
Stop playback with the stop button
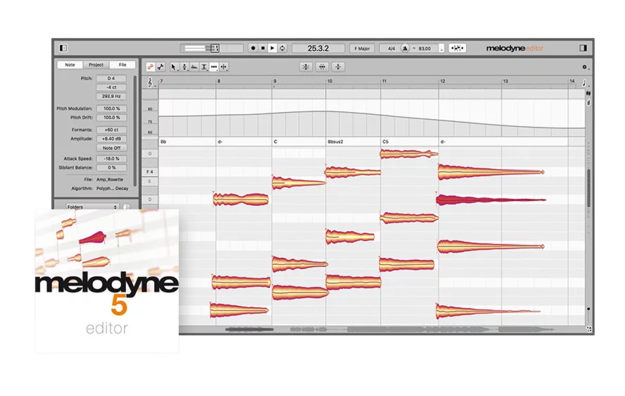263,48
